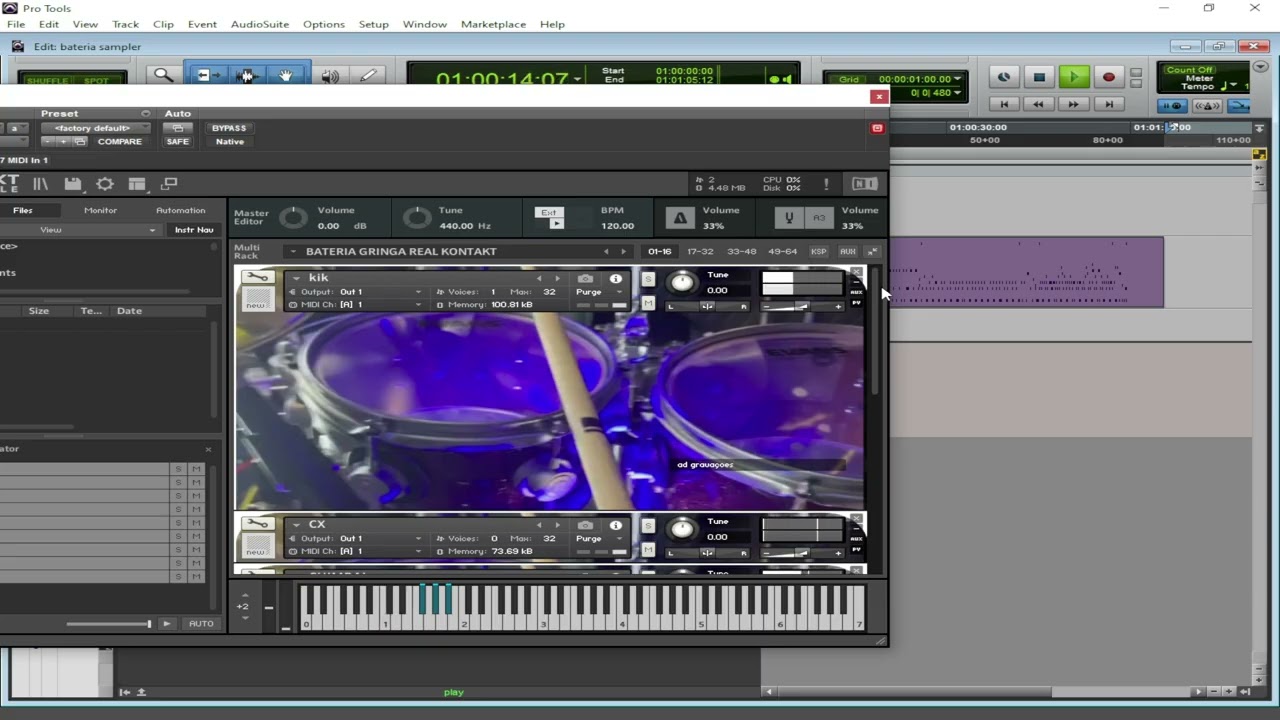Viewport: 1280px width, 720px height.
Task: Mute the kik instrument
Action: (x=648, y=303)
